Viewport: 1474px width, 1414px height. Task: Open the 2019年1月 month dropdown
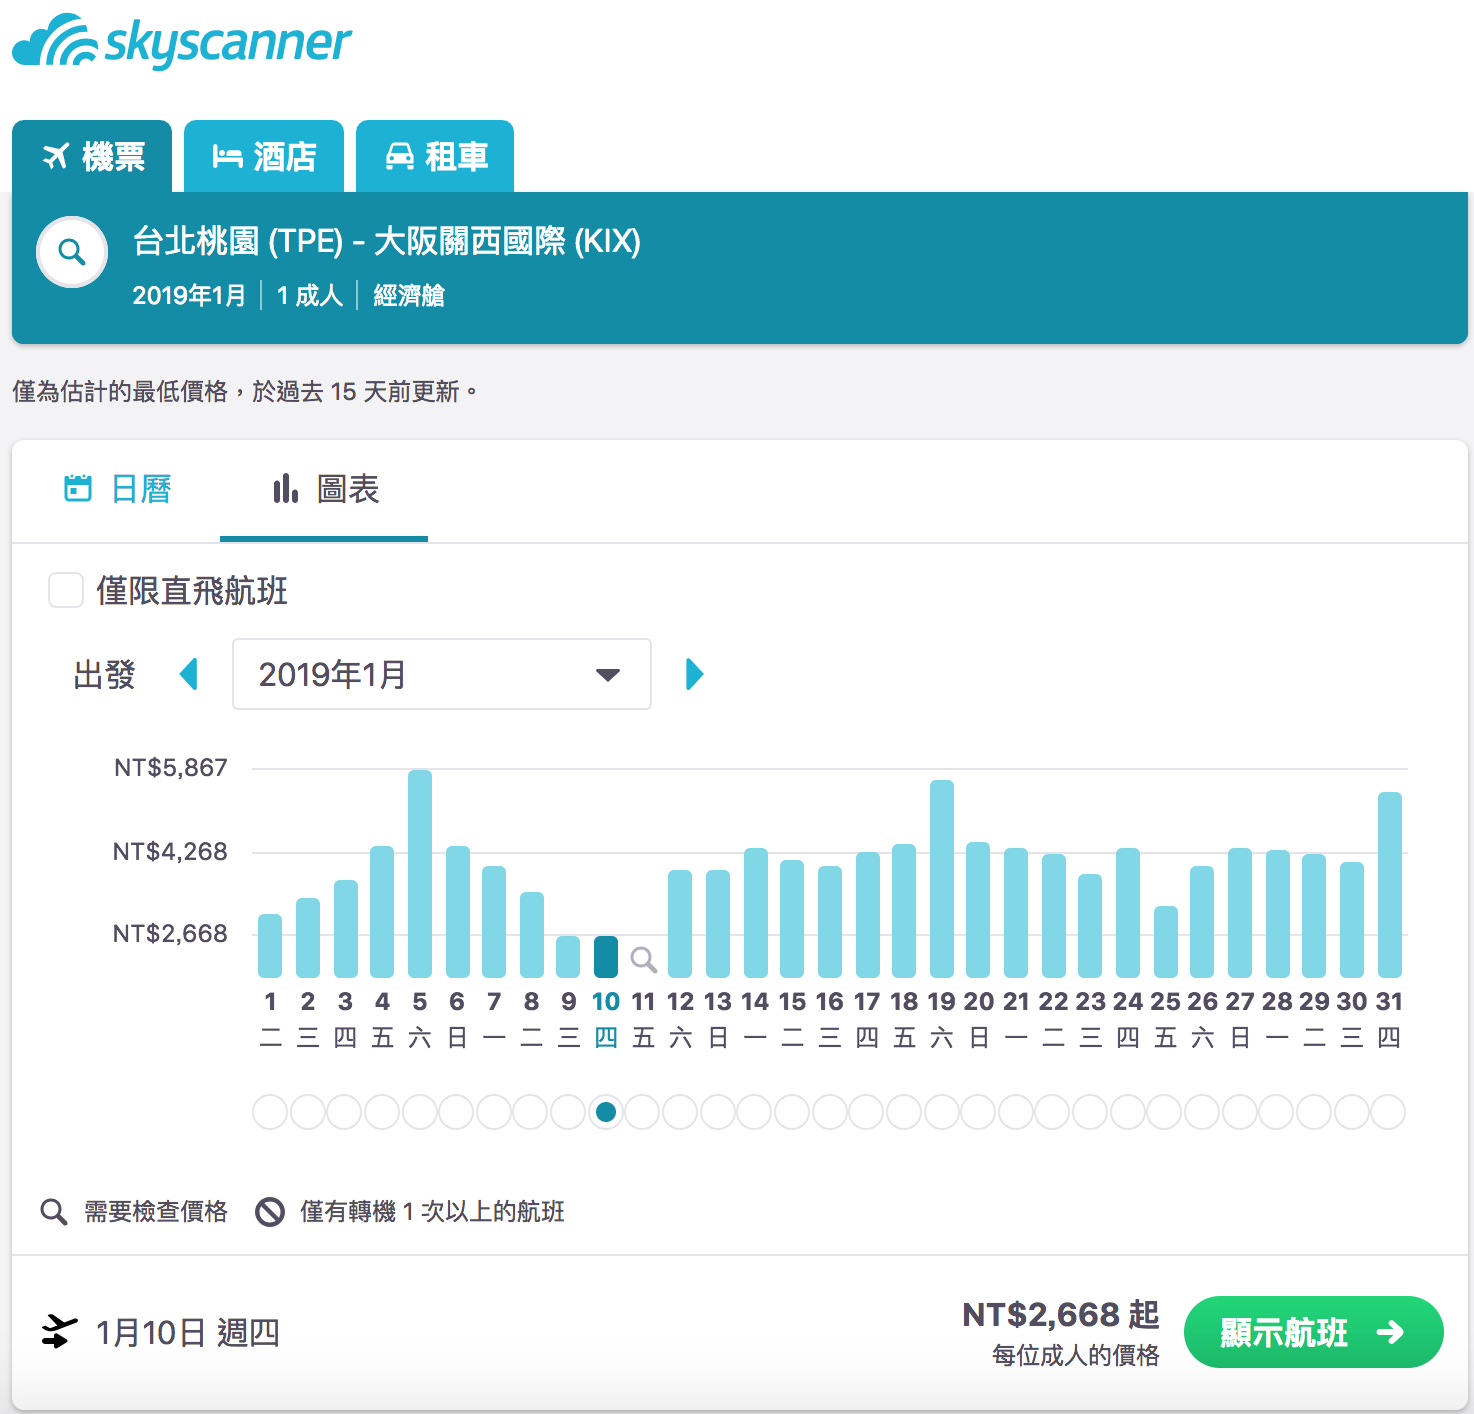click(x=441, y=674)
